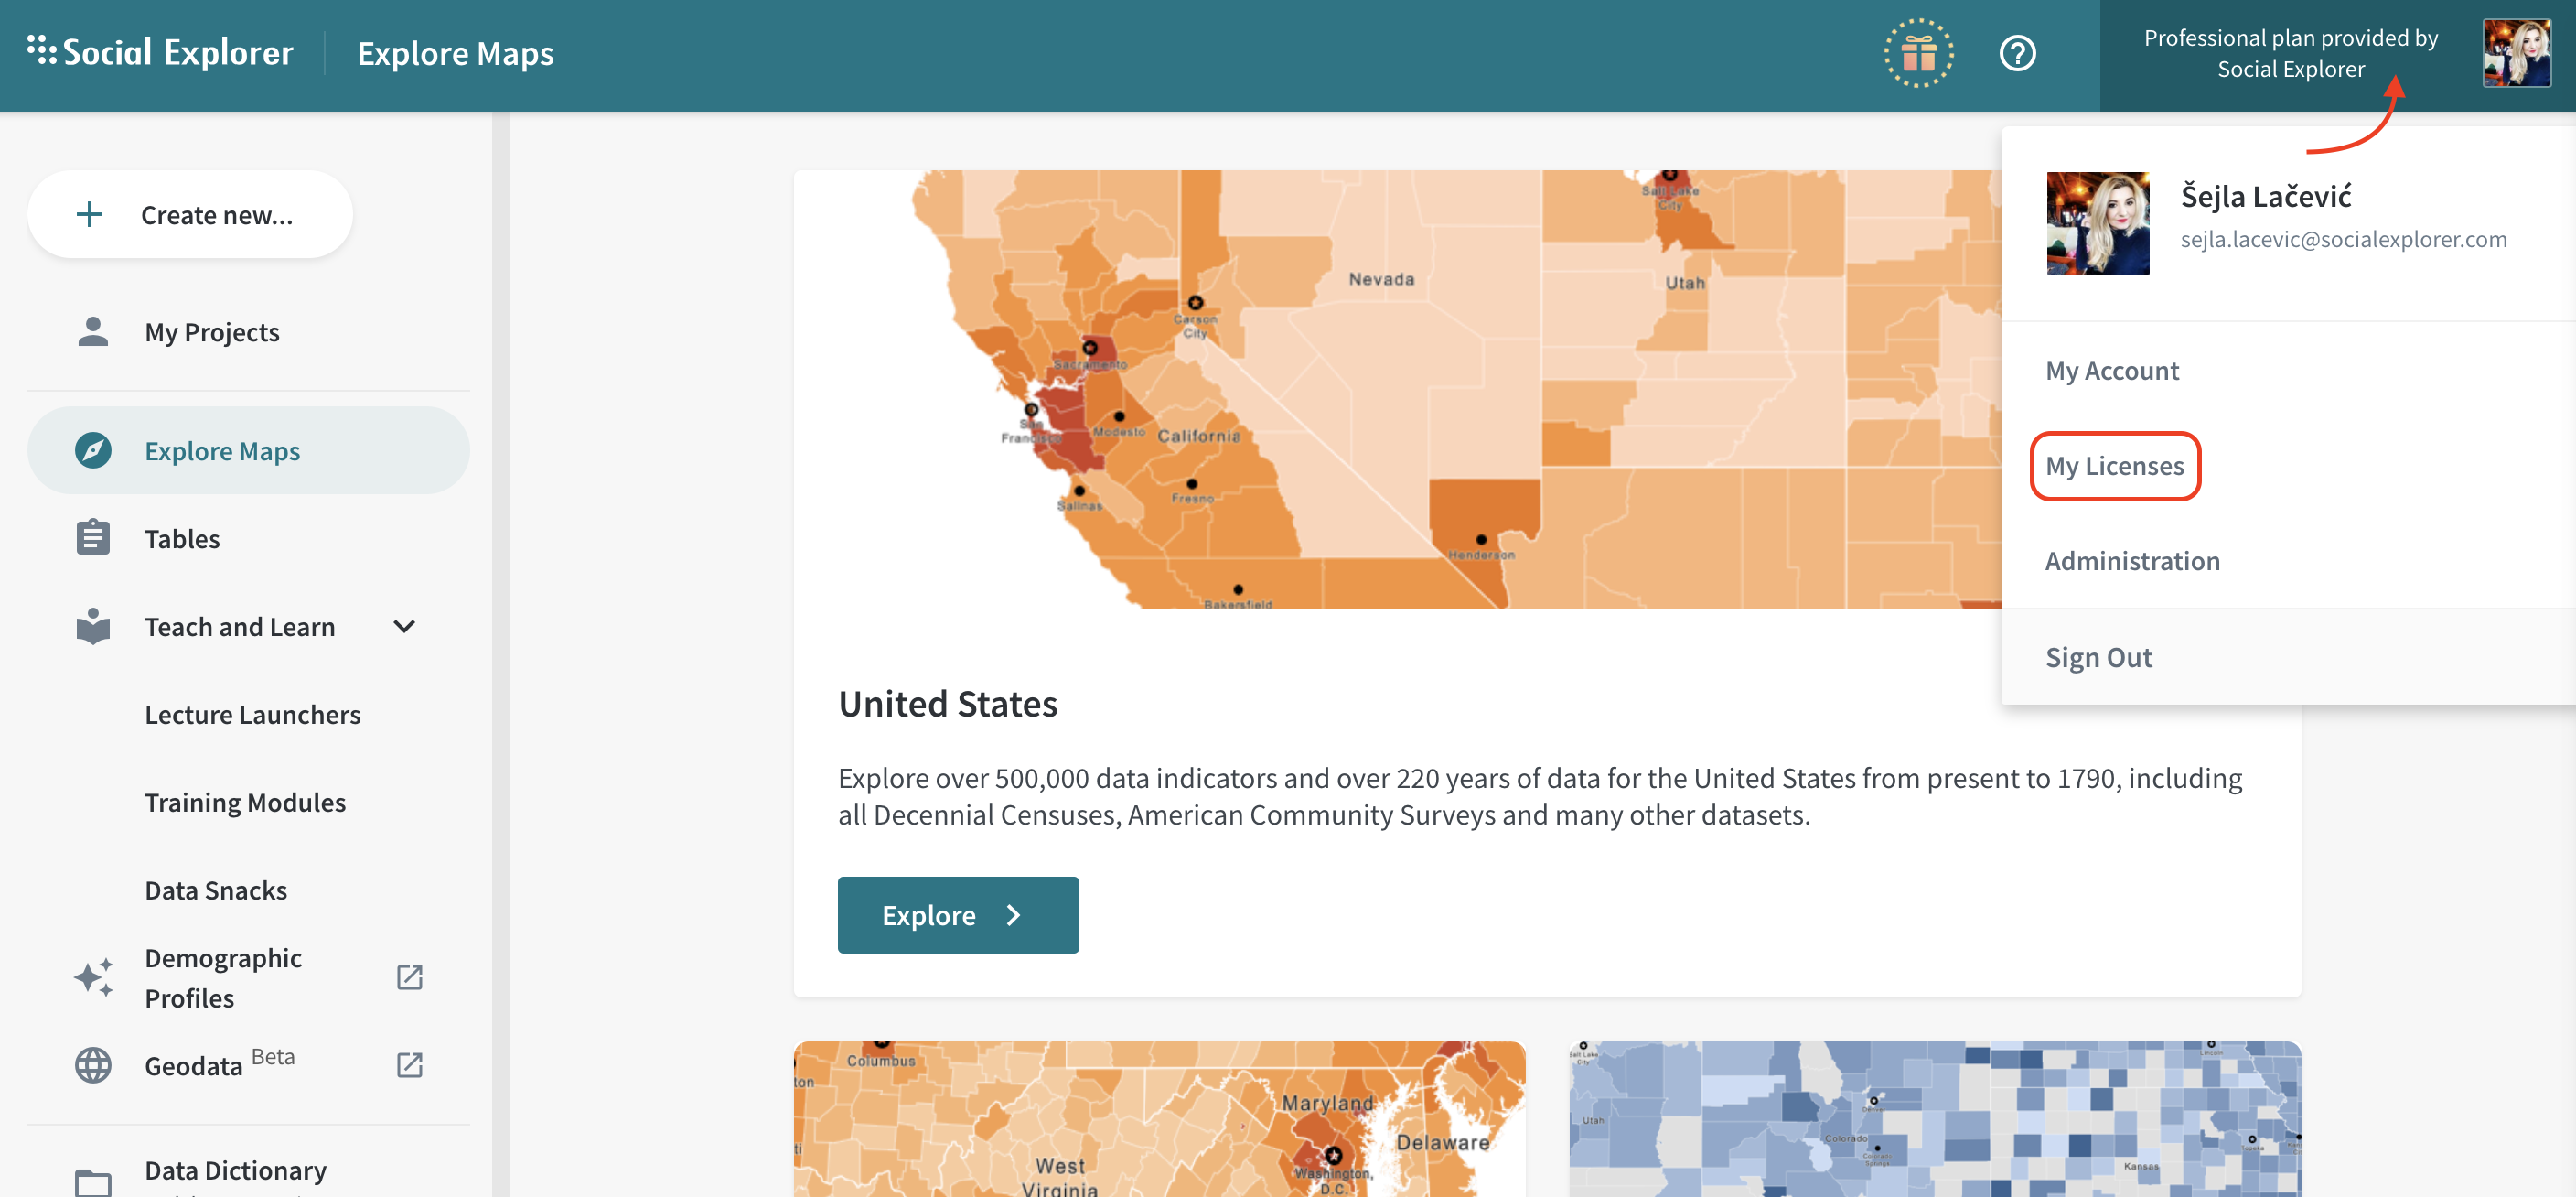Open Demographic Profiles external link icon

[x=409, y=977]
